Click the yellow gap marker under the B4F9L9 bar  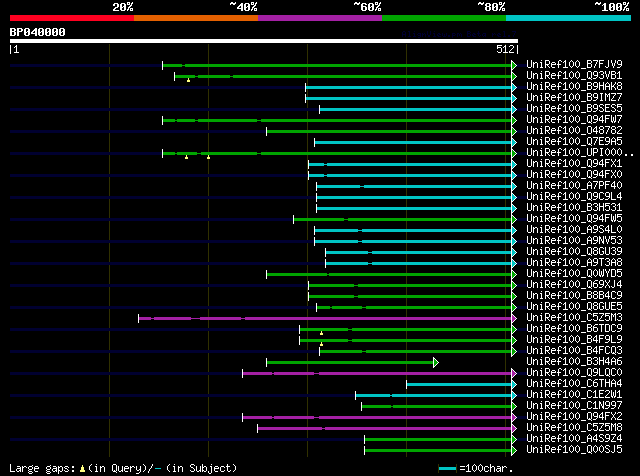tap(321, 345)
